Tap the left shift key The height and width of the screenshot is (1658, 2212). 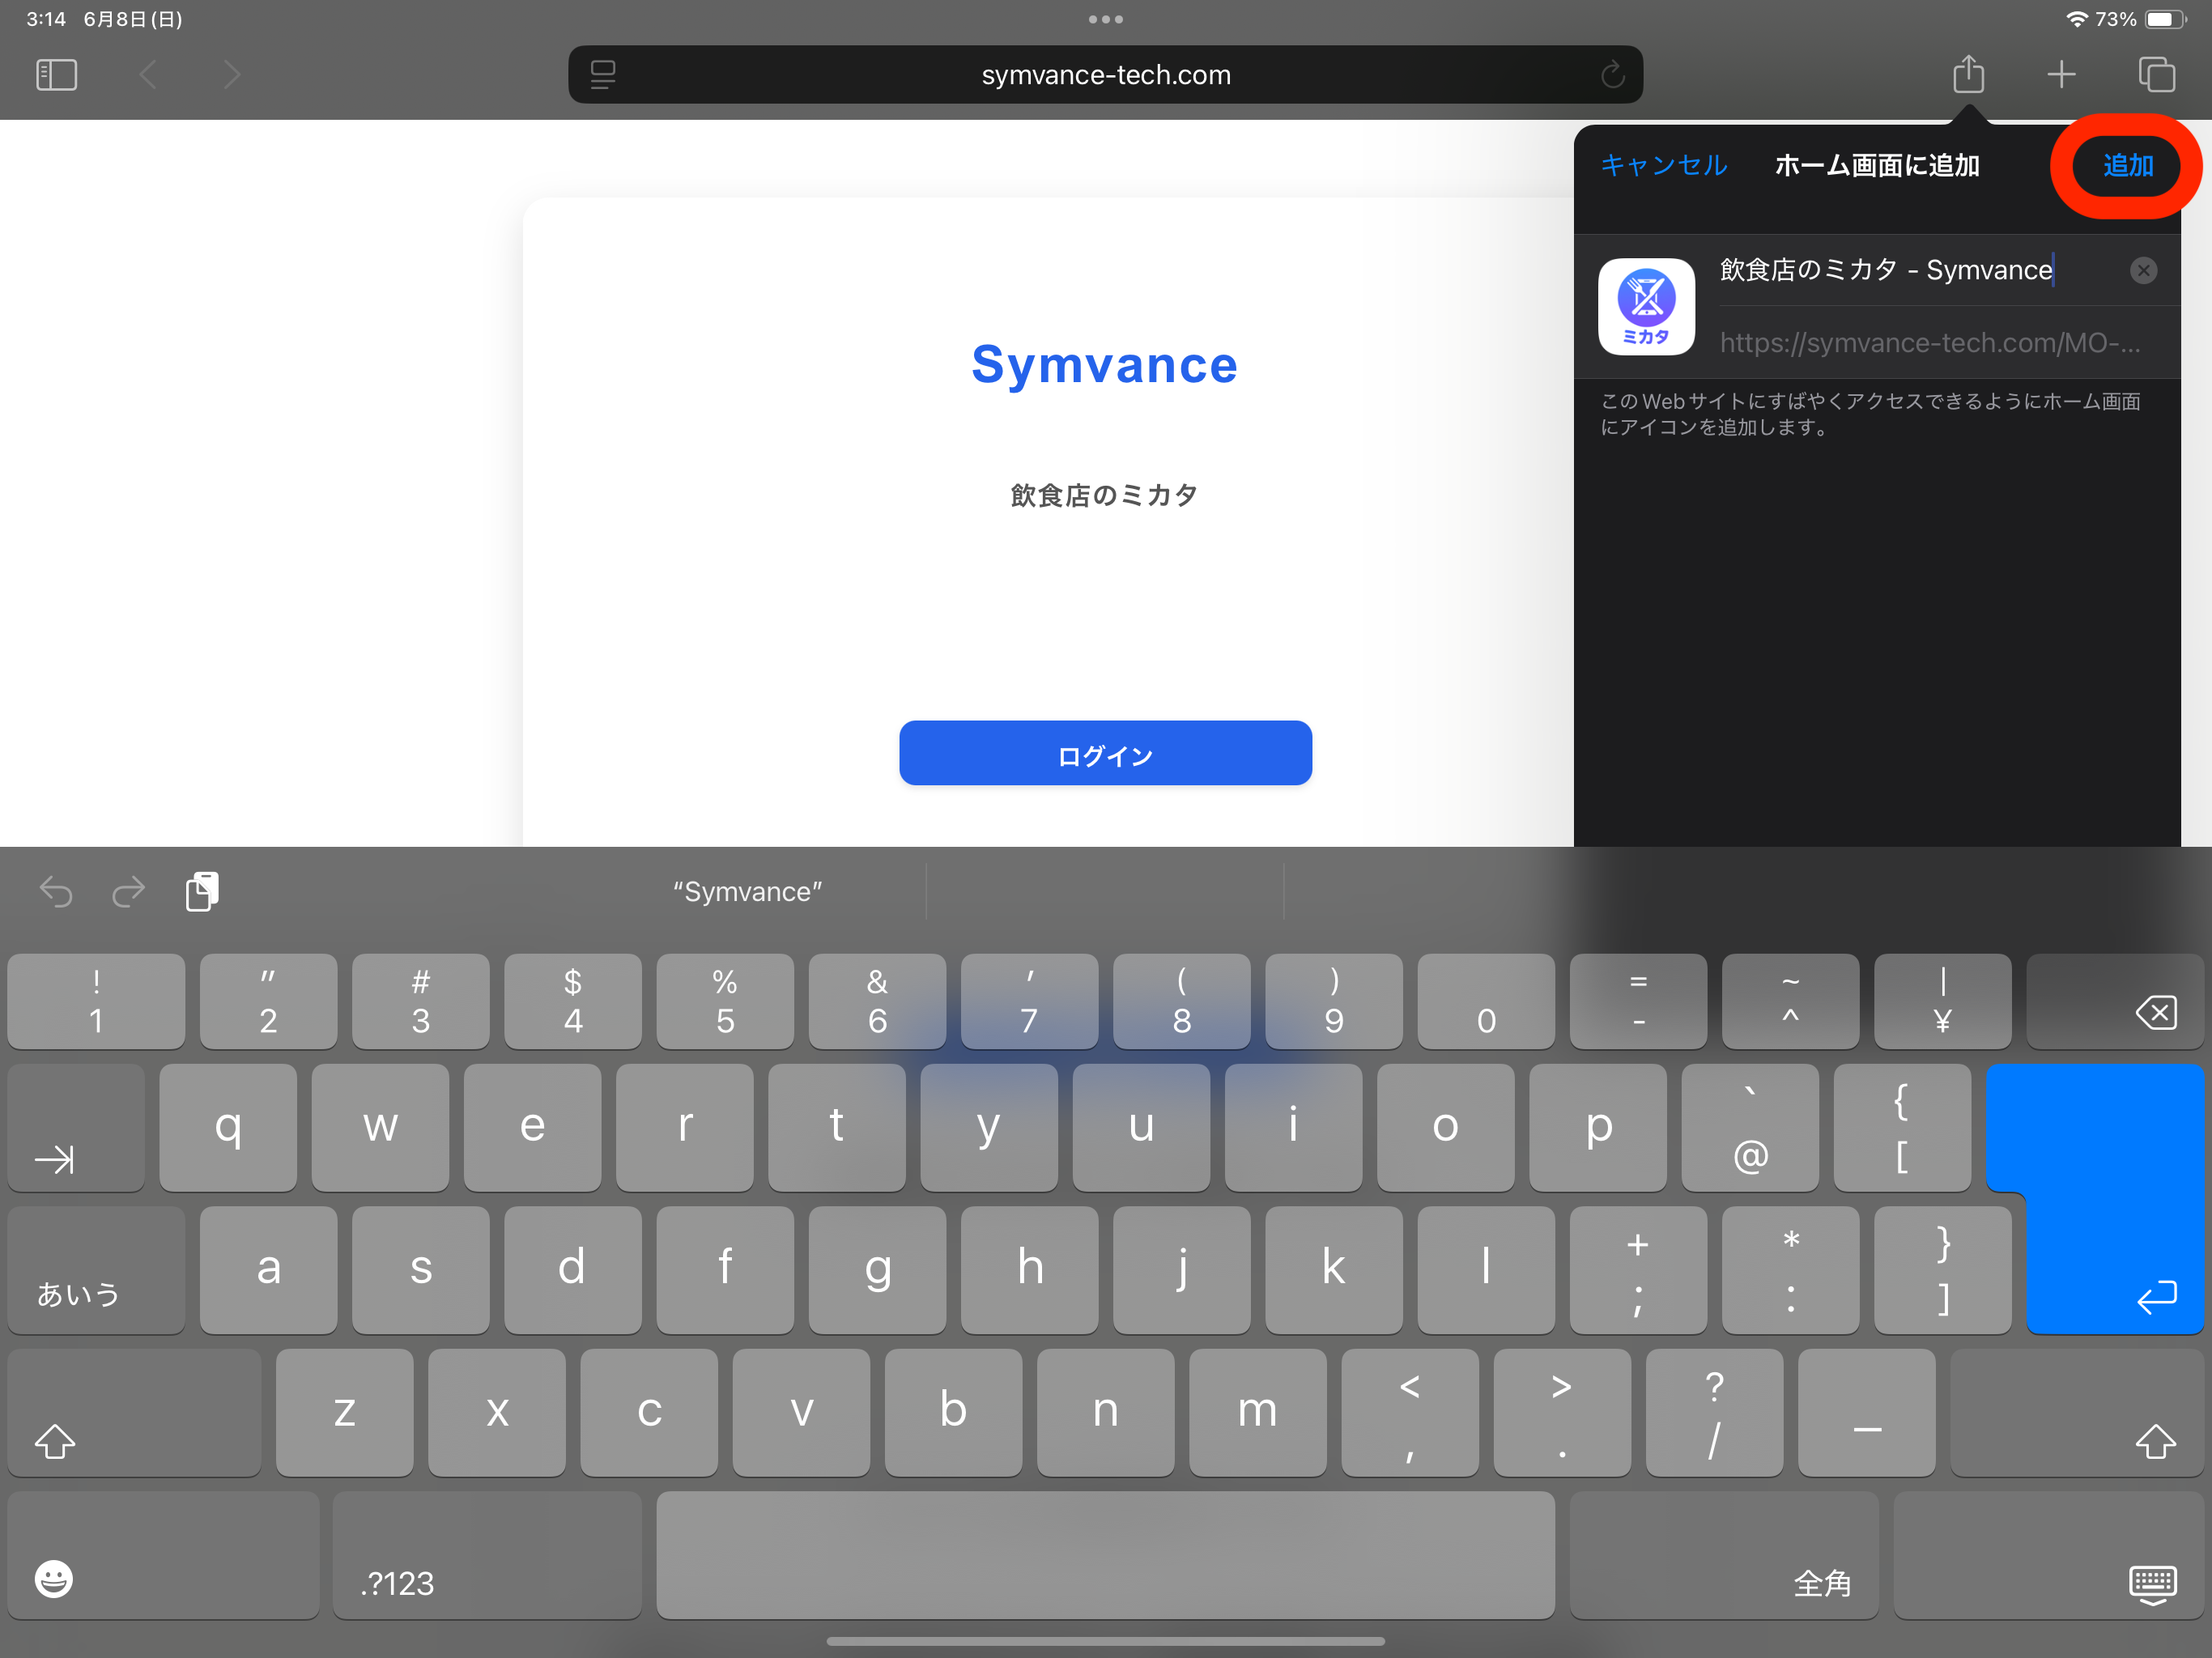pyautogui.click(x=134, y=1412)
